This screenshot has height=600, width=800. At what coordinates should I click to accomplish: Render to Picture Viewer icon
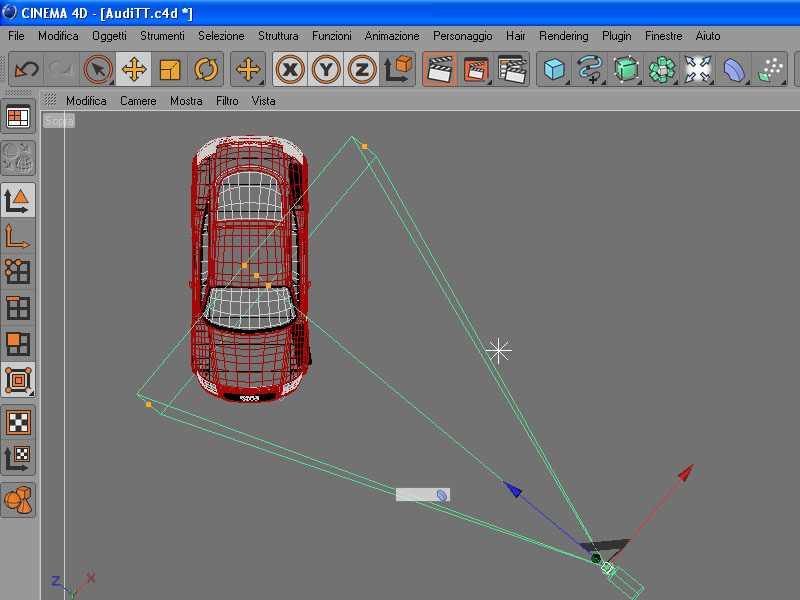[476, 69]
